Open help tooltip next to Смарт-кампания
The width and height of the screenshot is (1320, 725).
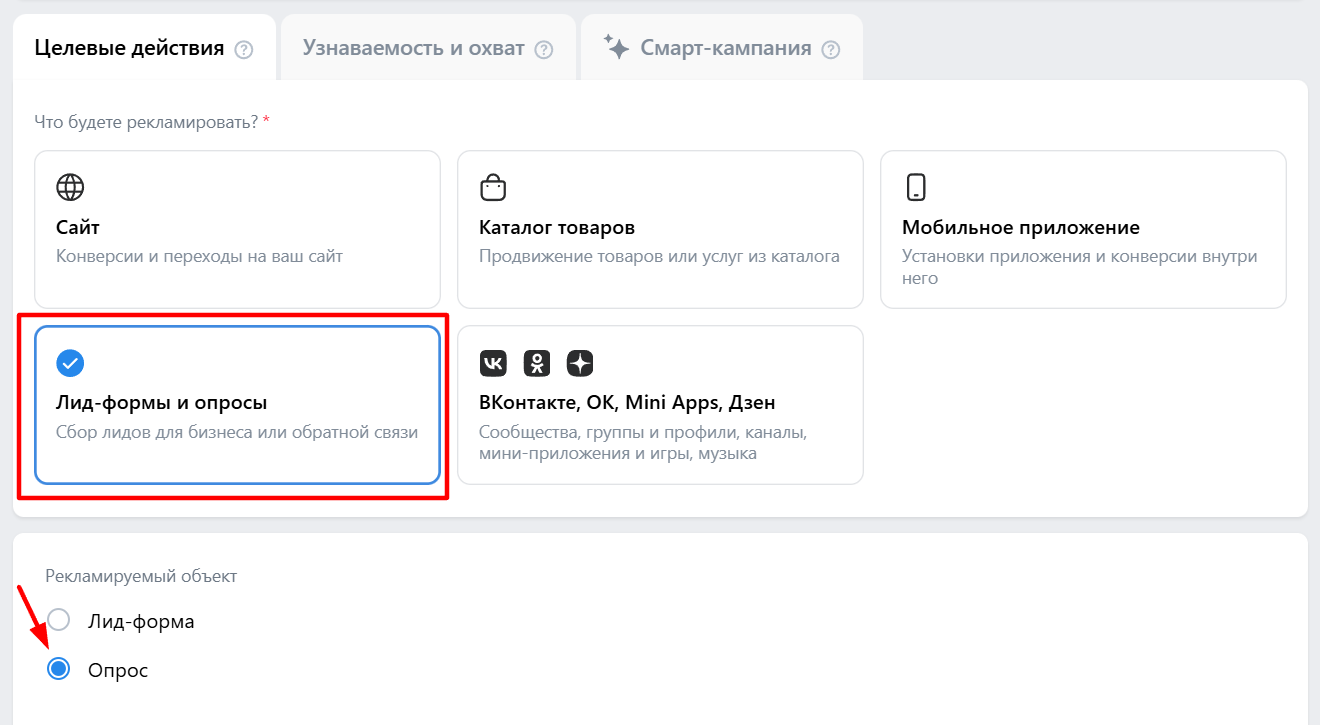(830, 49)
